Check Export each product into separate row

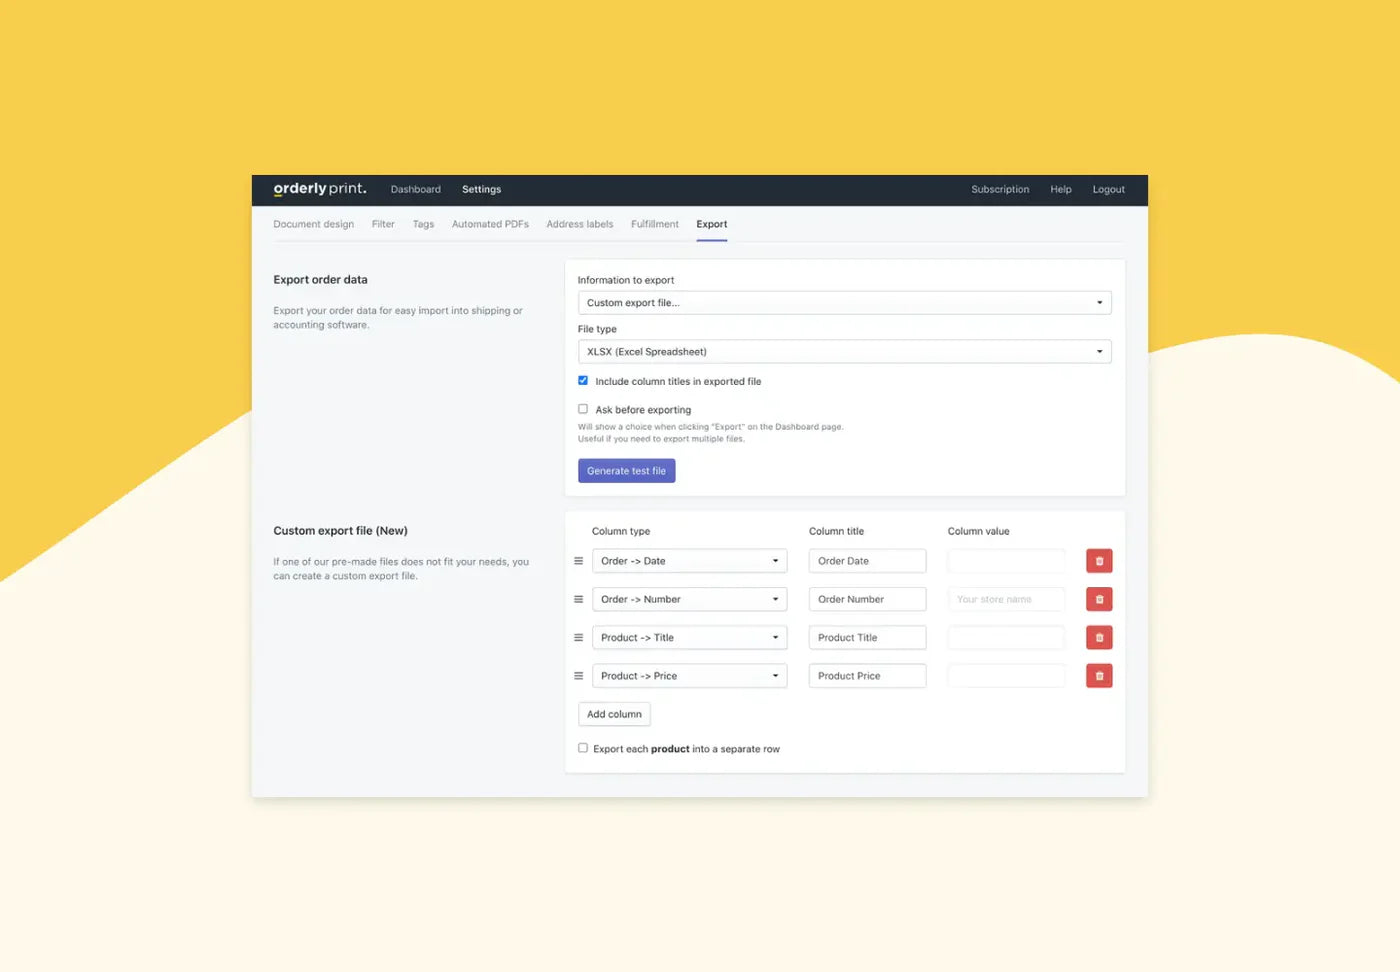tap(583, 748)
